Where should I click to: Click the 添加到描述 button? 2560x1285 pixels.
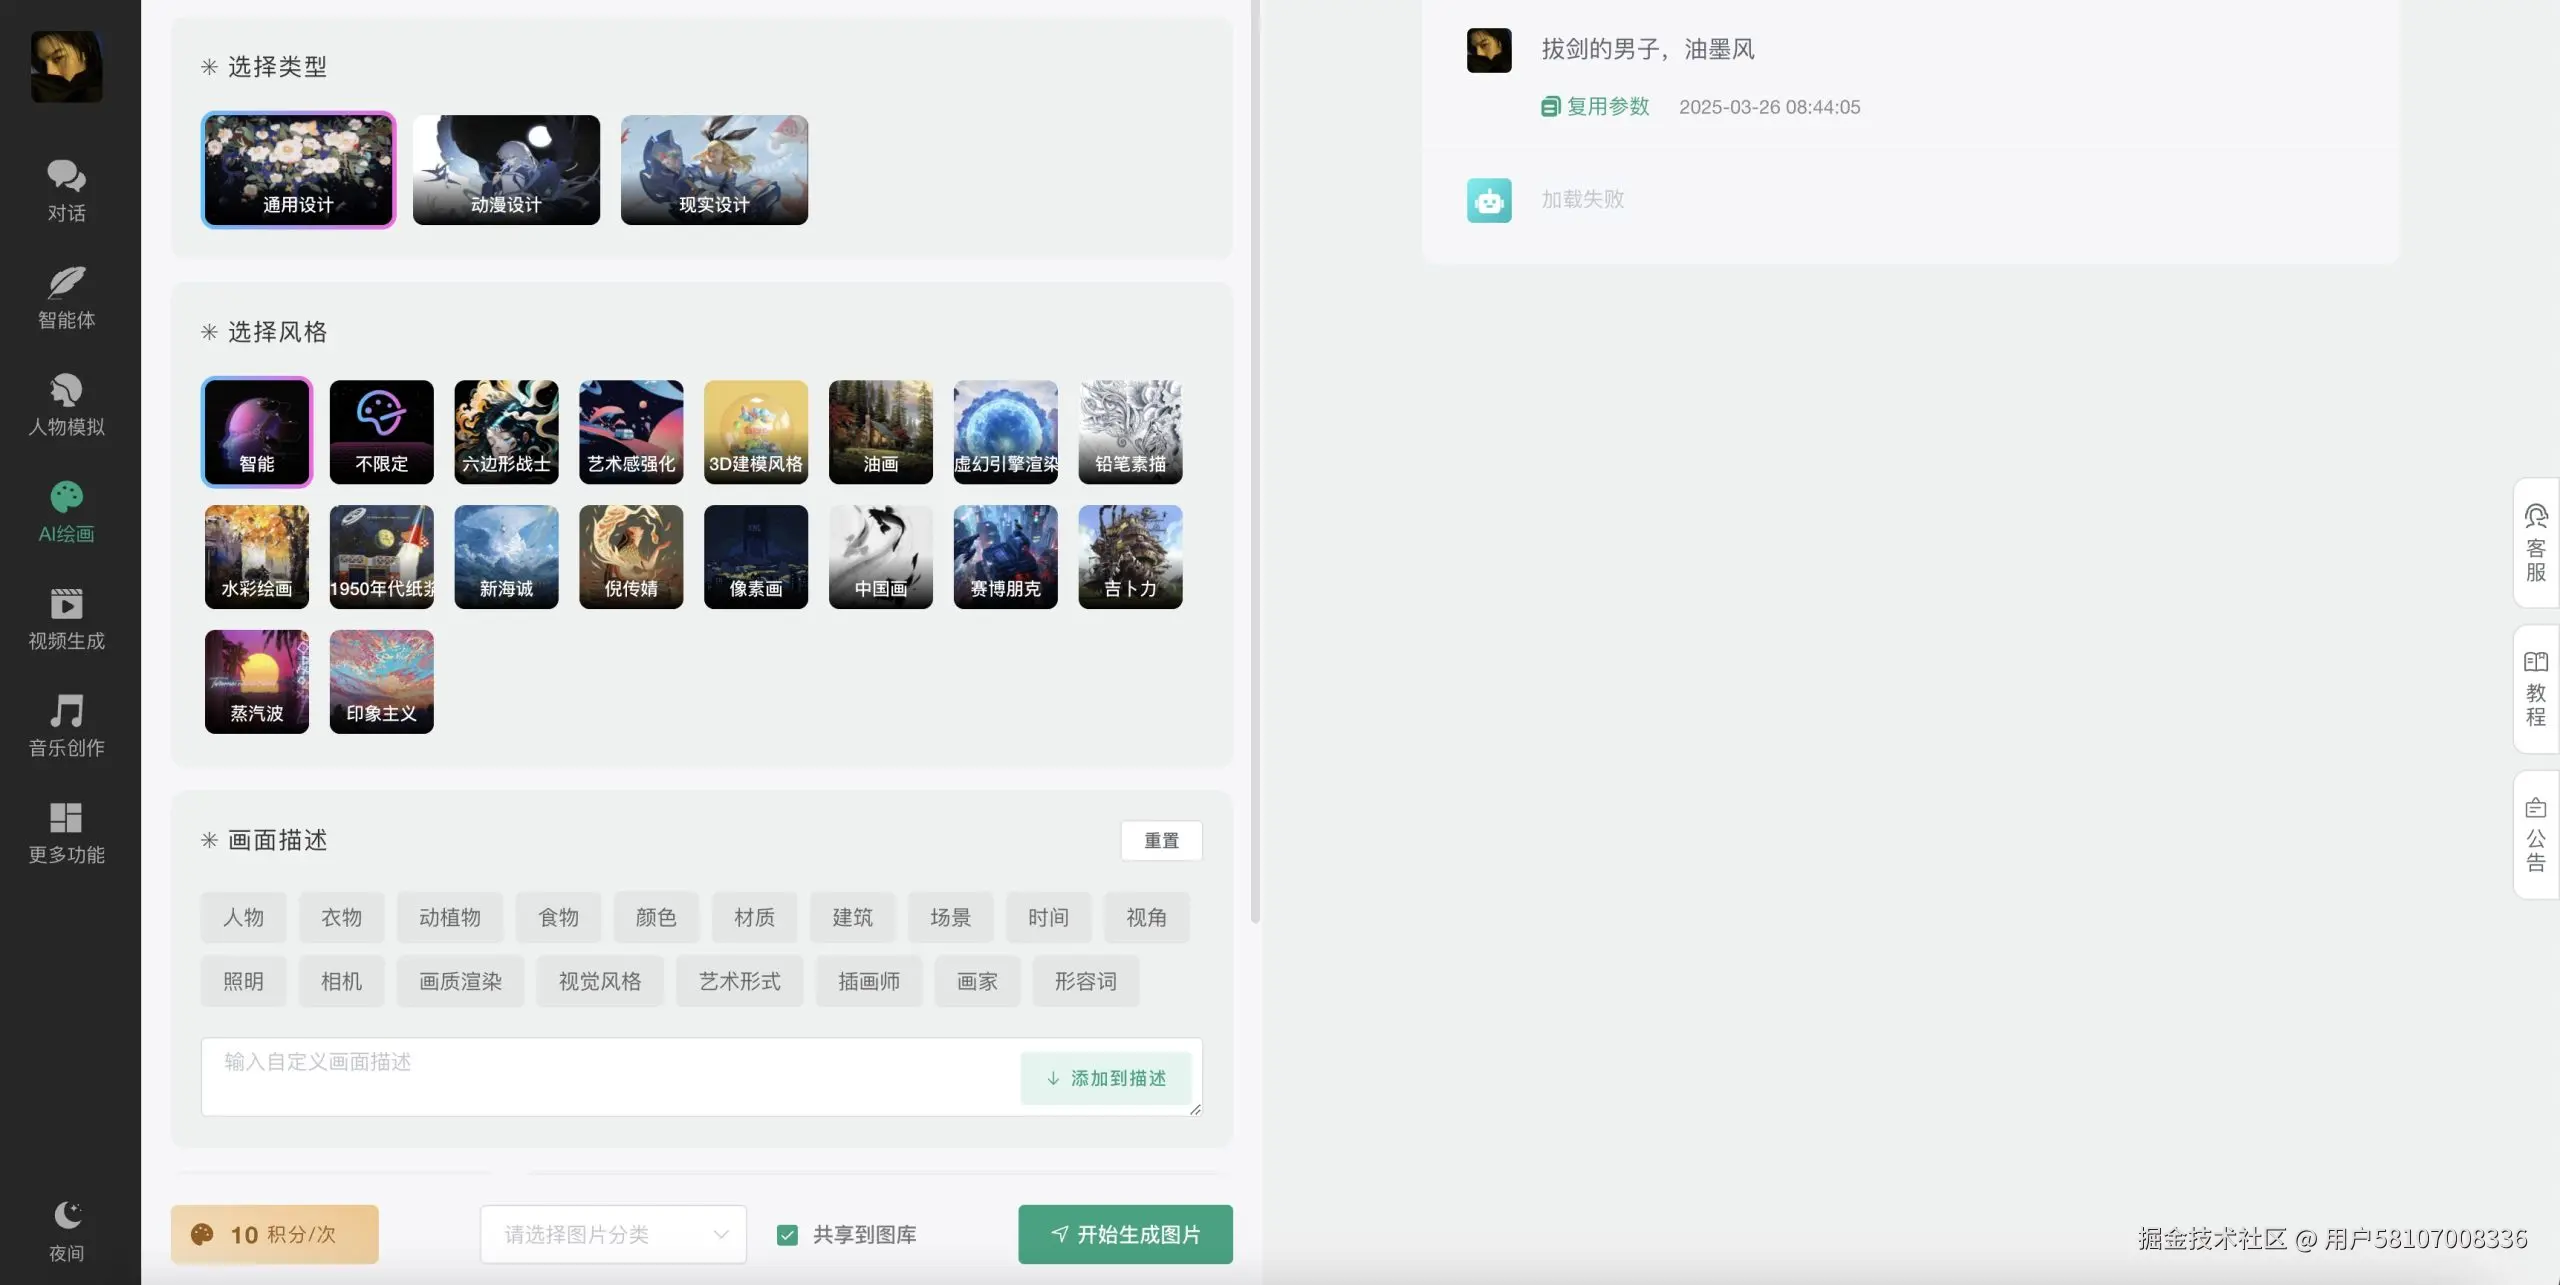[x=1106, y=1079]
